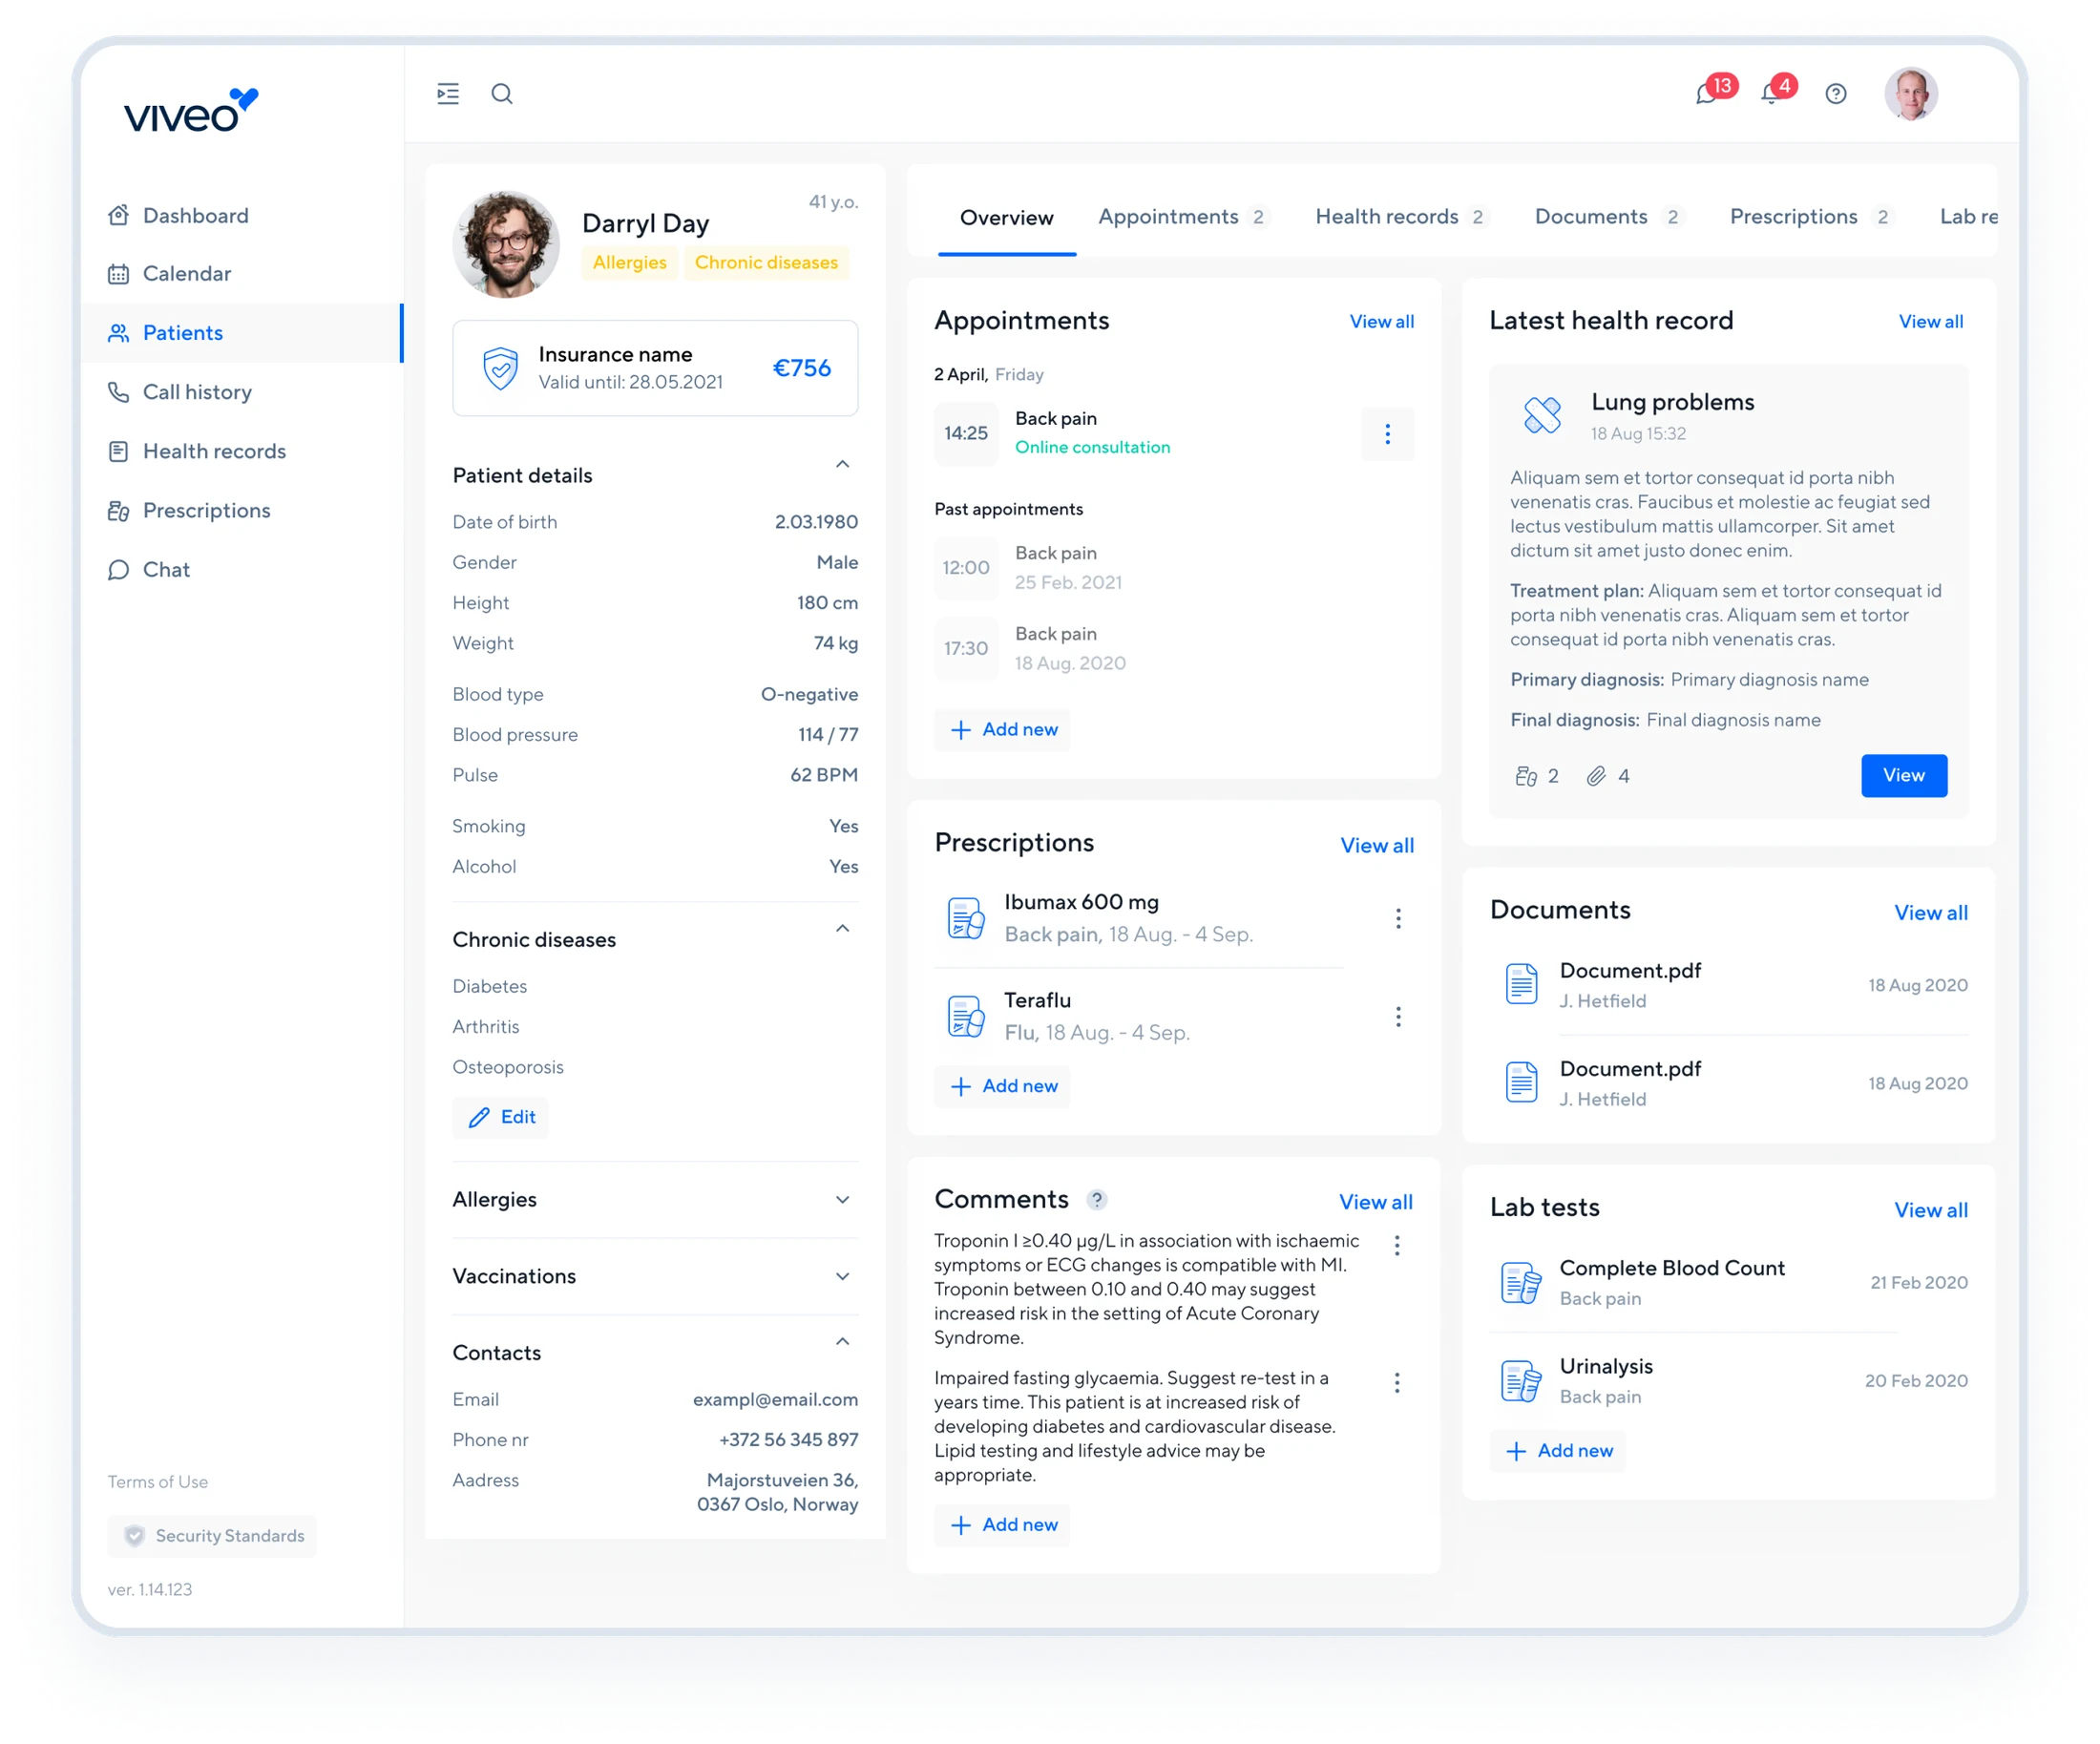The height and width of the screenshot is (1744, 2100).
Task: Open options menu for Ibumax 600 mg prescription
Action: [1398, 918]
